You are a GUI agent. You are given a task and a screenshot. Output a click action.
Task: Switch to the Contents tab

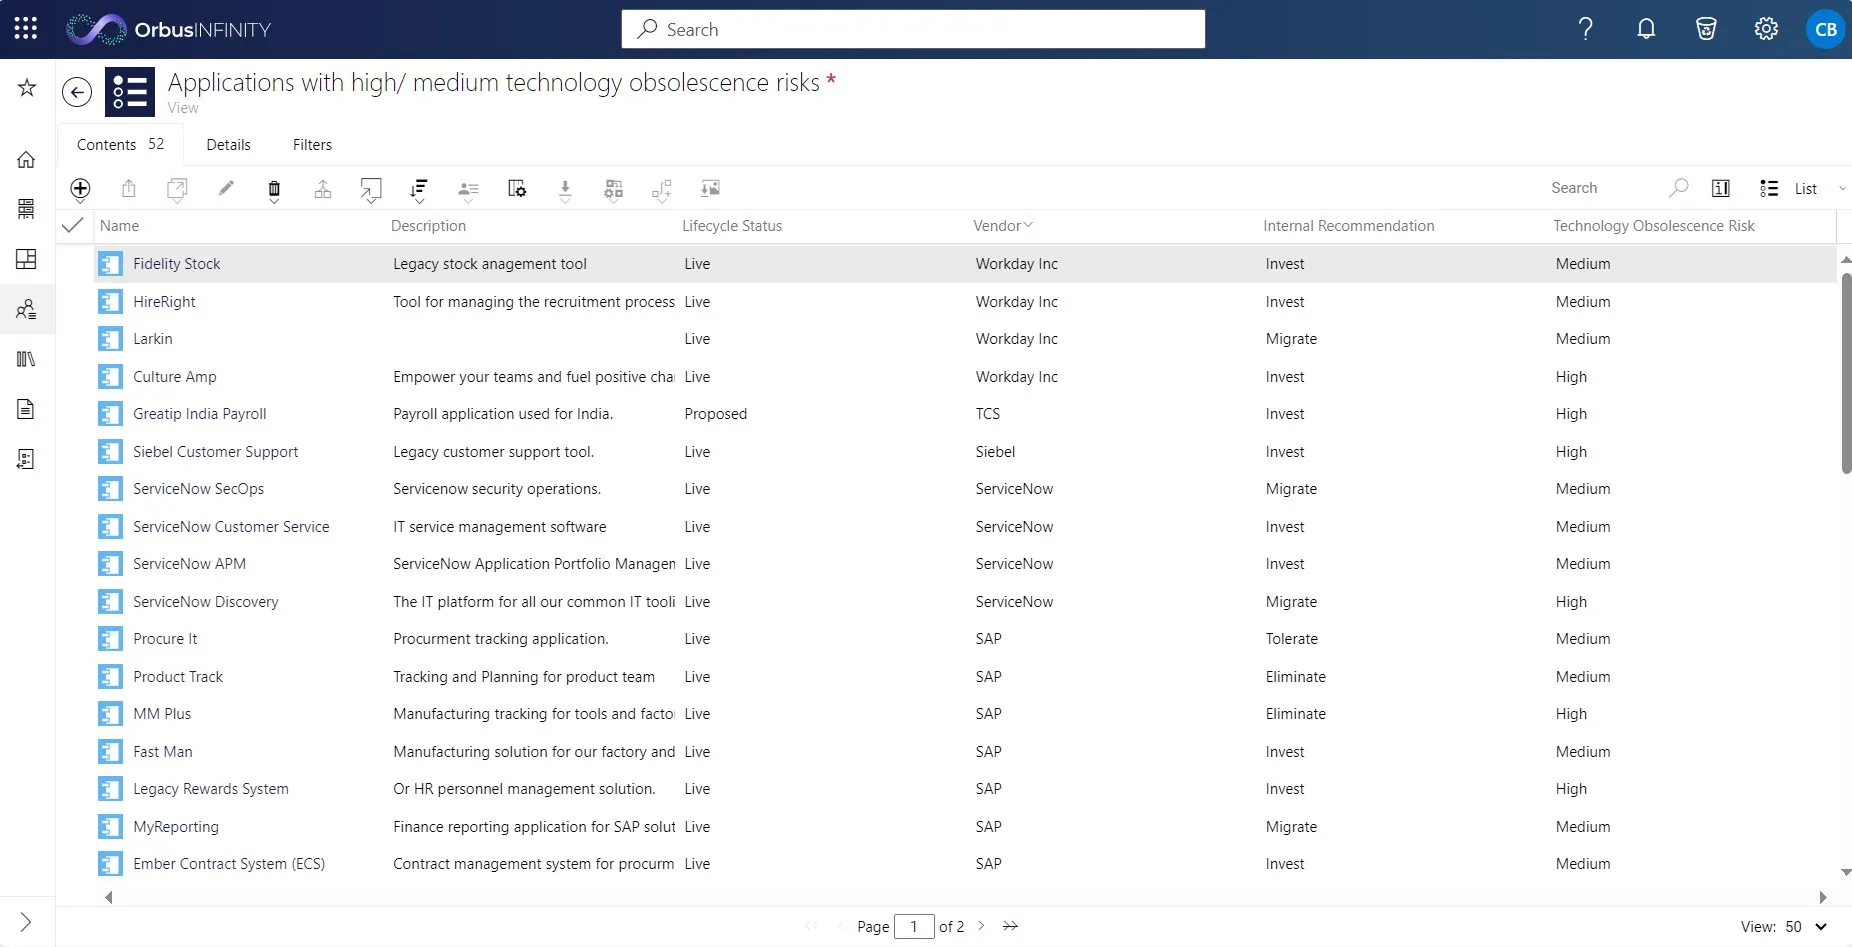[x=120, y=145]
